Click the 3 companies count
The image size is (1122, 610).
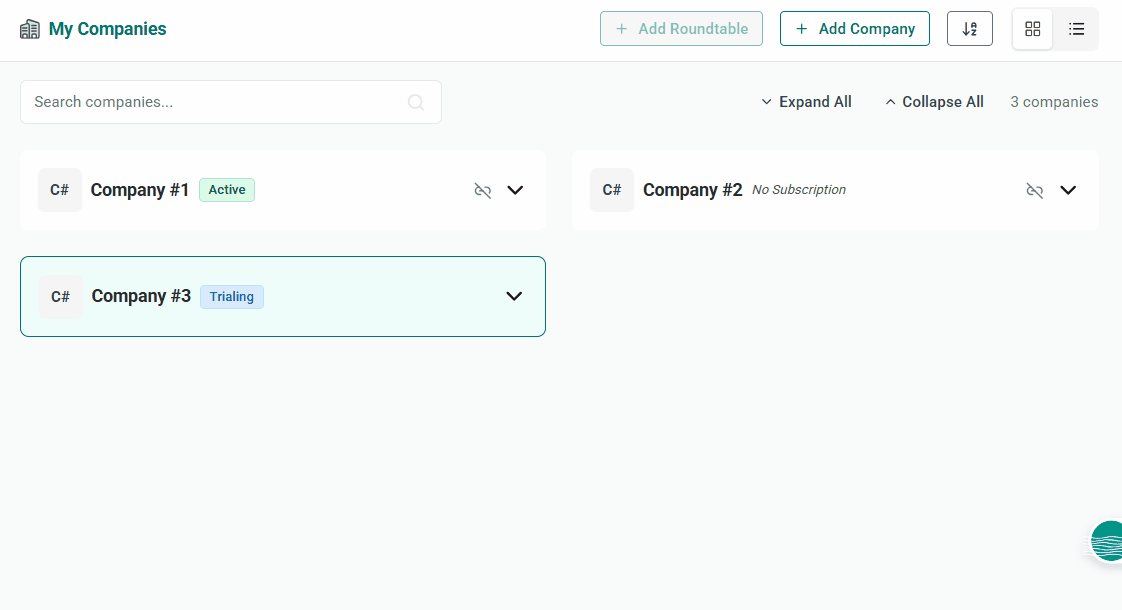click(1054, 102)
